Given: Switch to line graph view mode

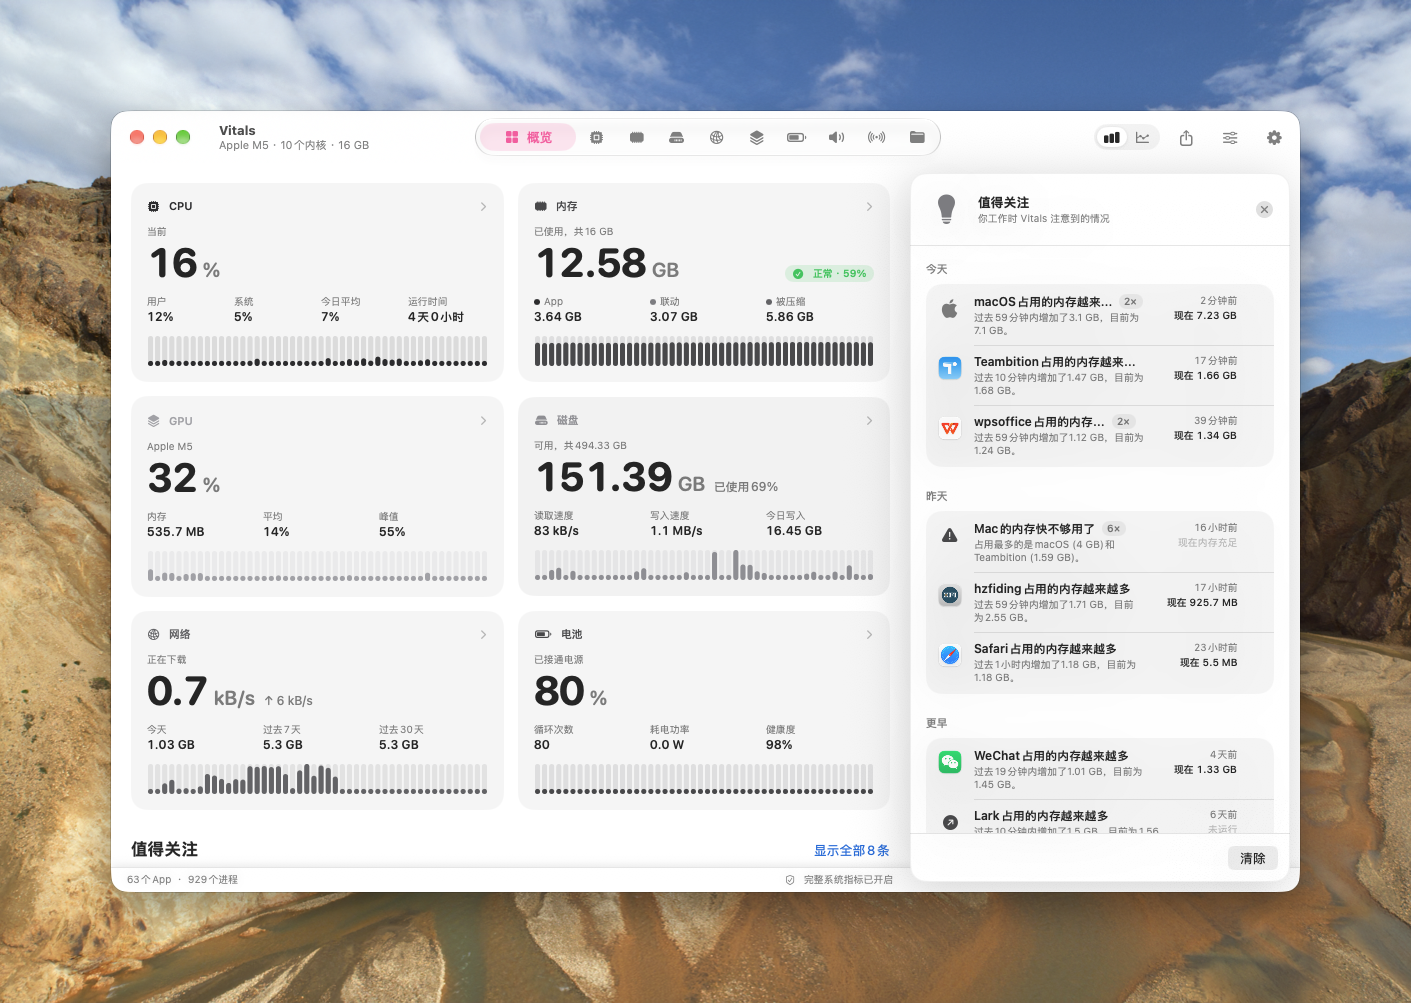Looking at the screenshot, I should [1143, 138].
